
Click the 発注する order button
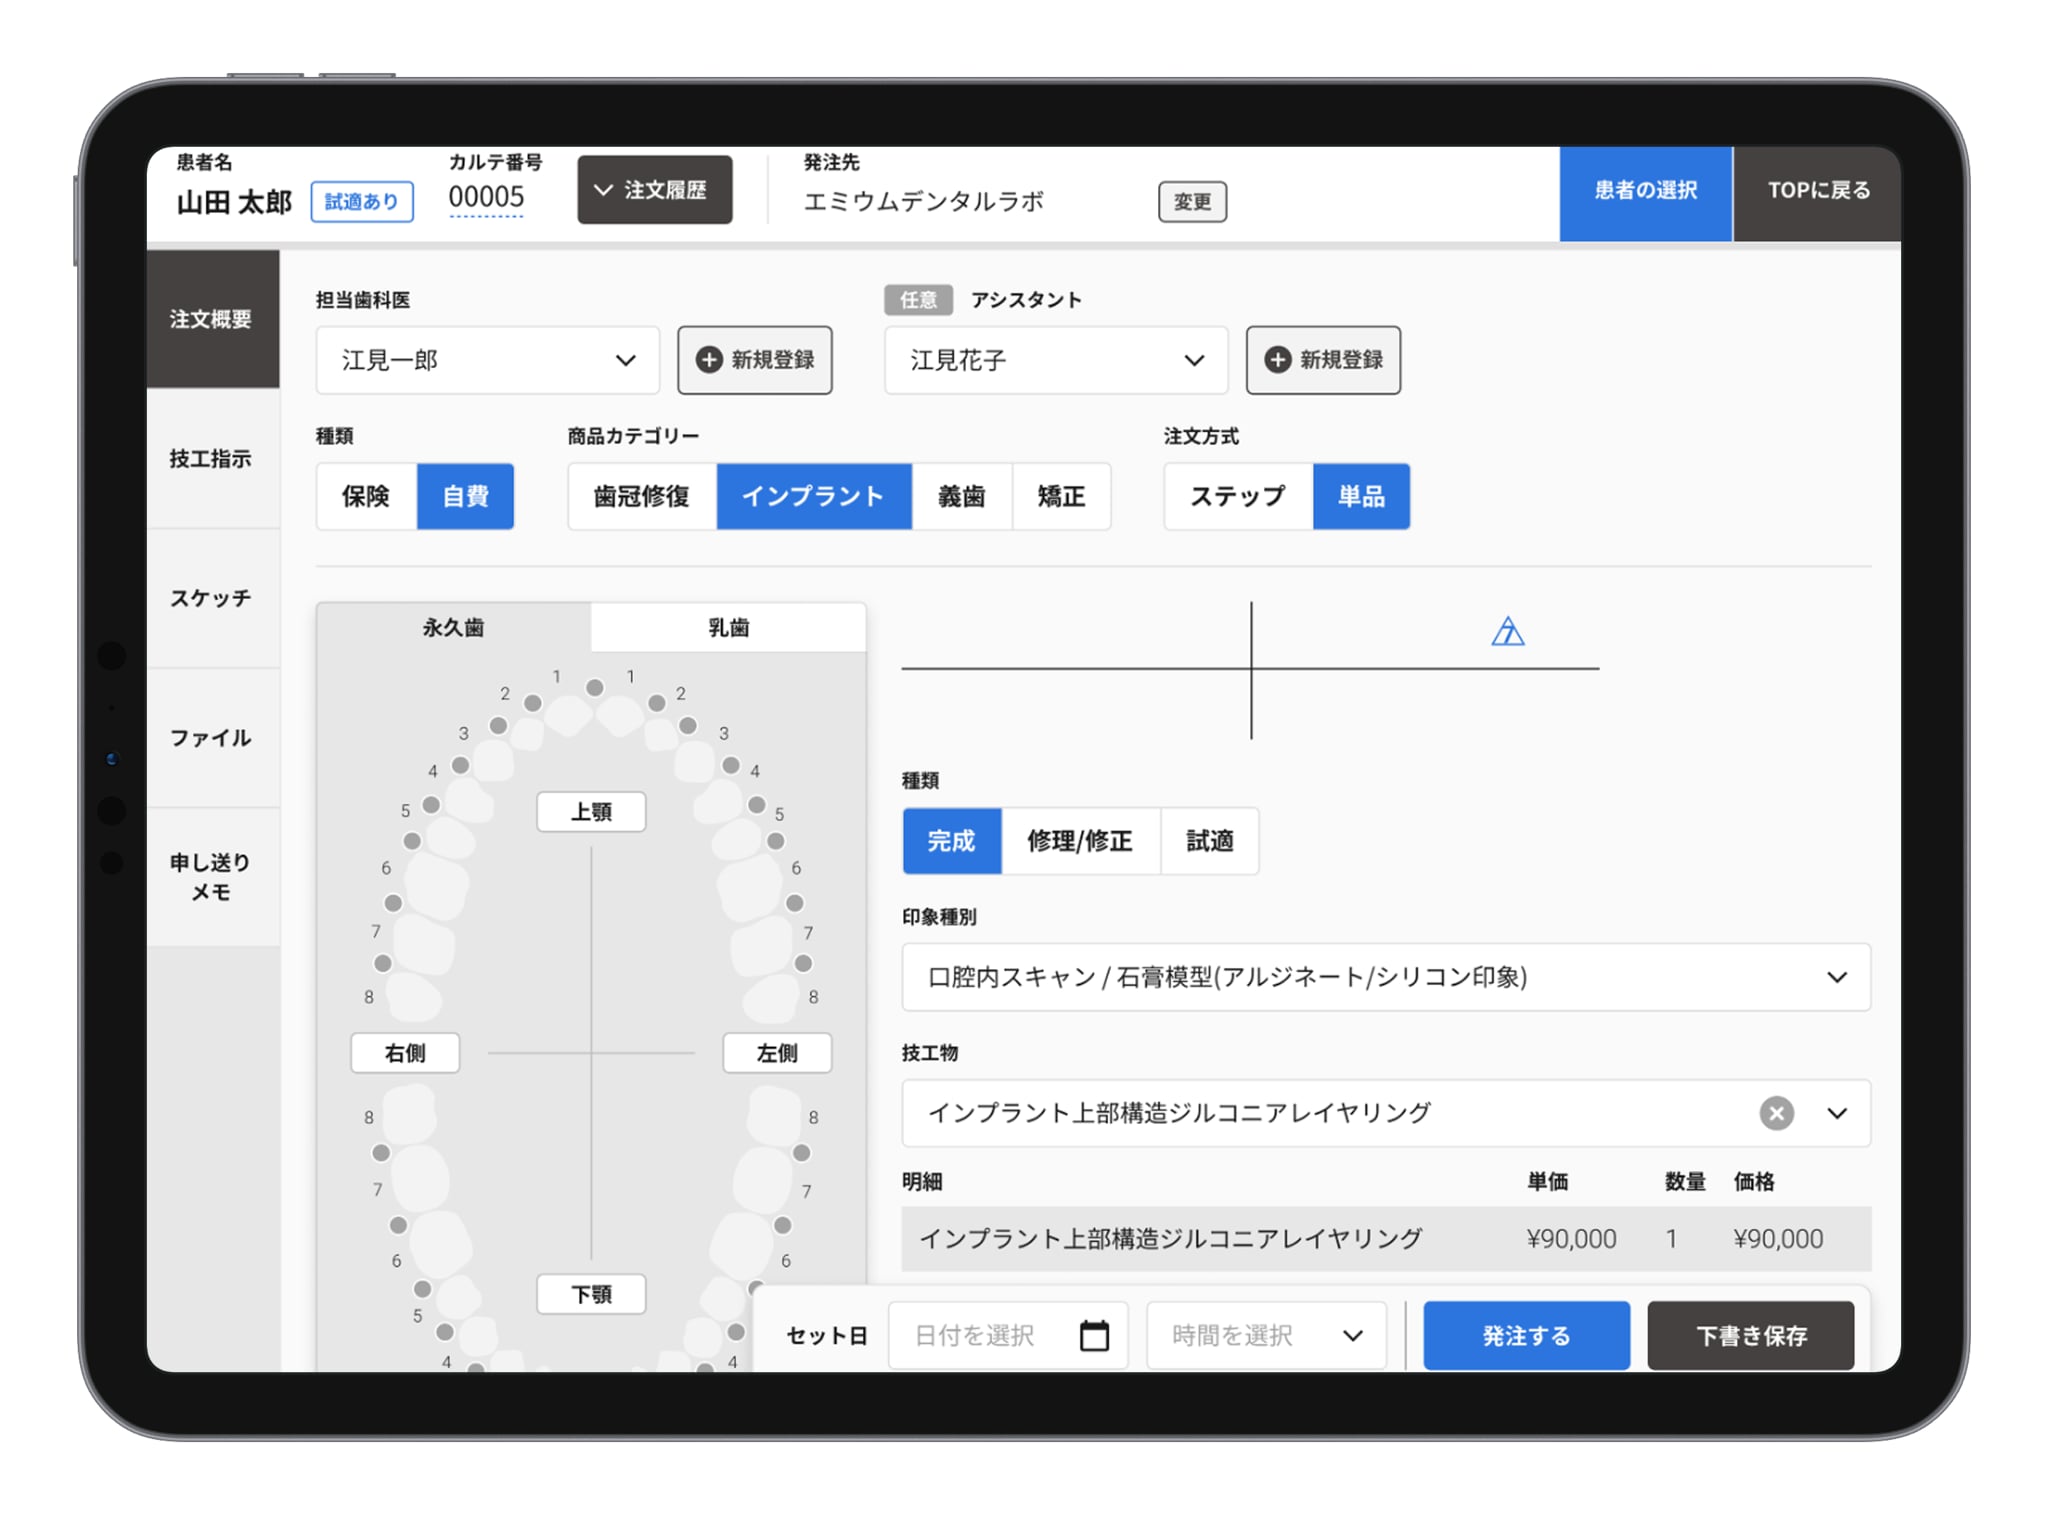point(1525,1335)
